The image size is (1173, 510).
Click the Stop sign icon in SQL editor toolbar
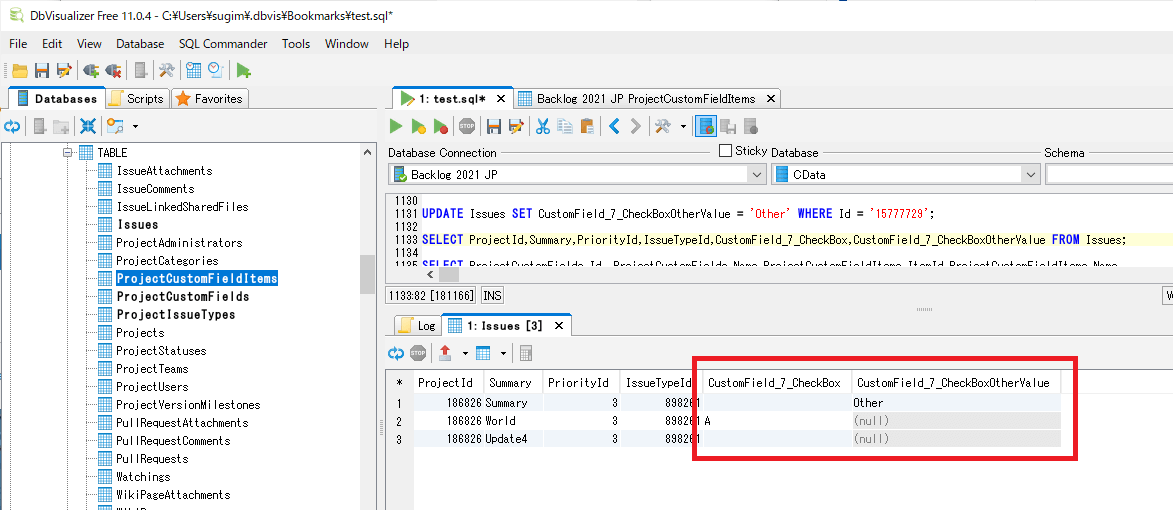coord(467,126)
